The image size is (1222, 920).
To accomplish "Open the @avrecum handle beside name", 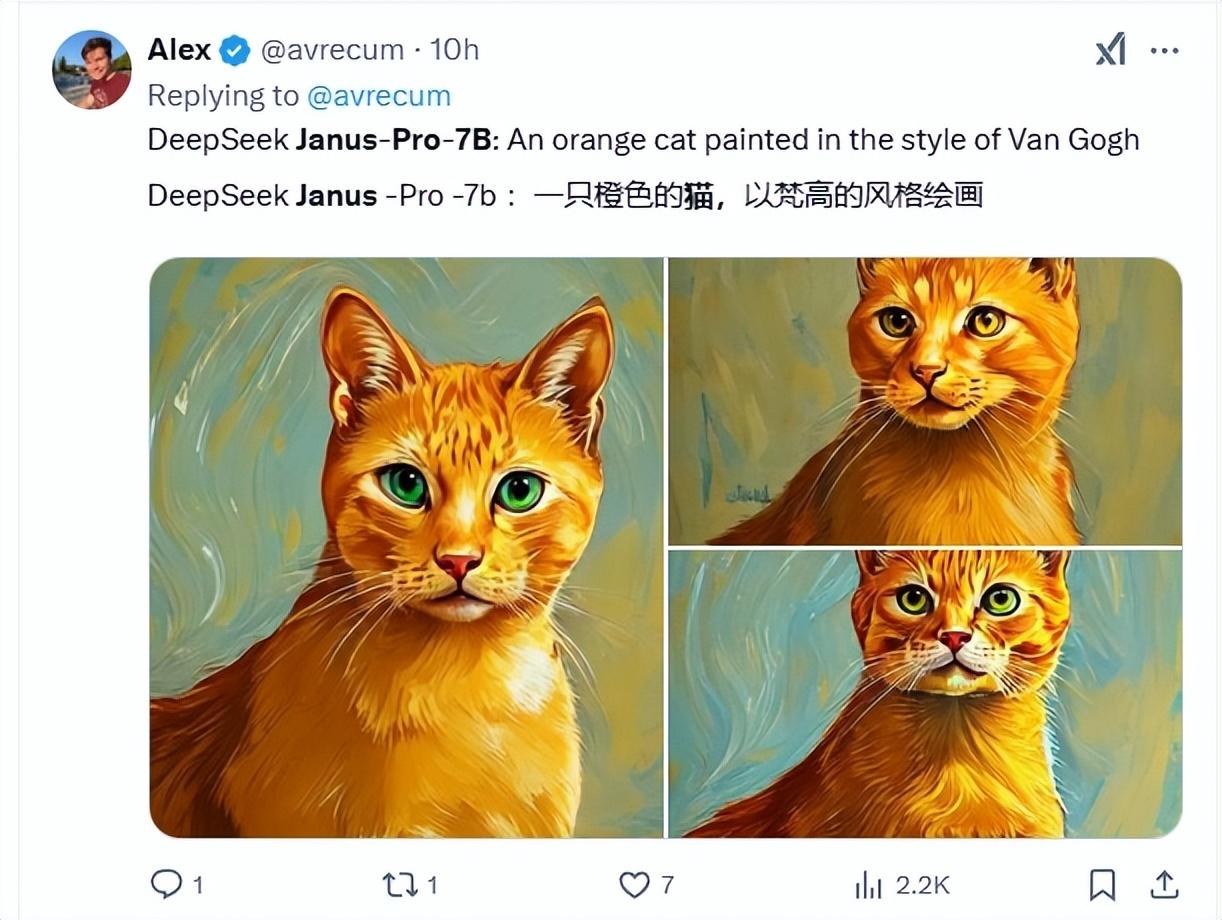I will point(333,50).
